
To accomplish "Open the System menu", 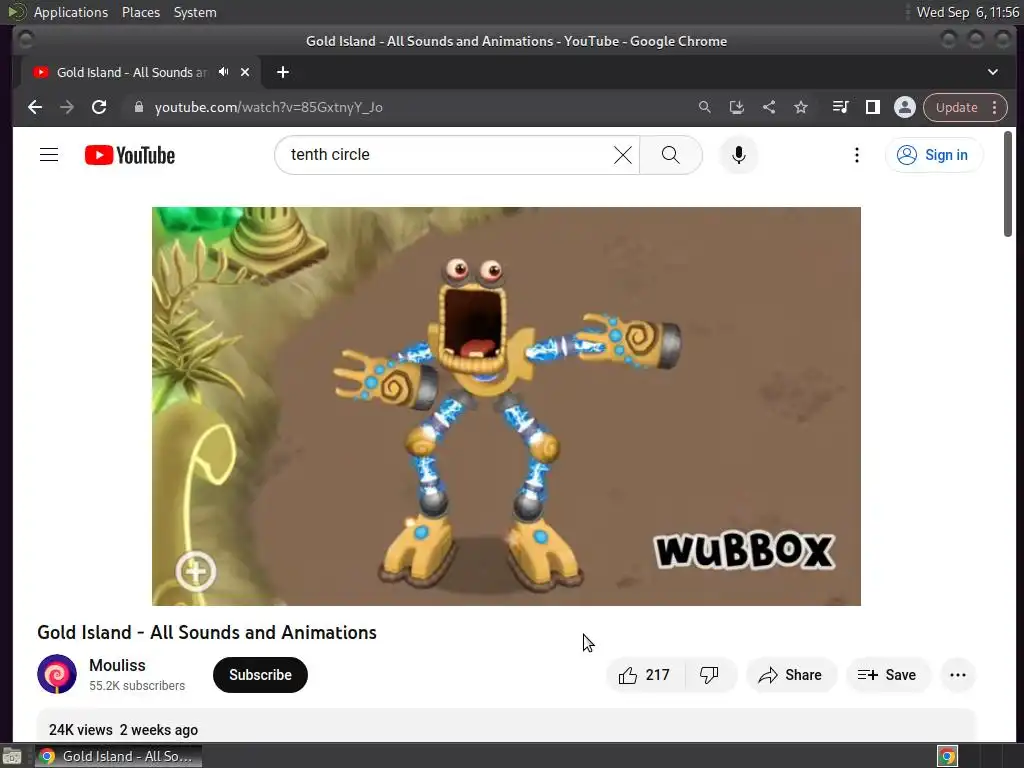I will [x=195, y=12].
